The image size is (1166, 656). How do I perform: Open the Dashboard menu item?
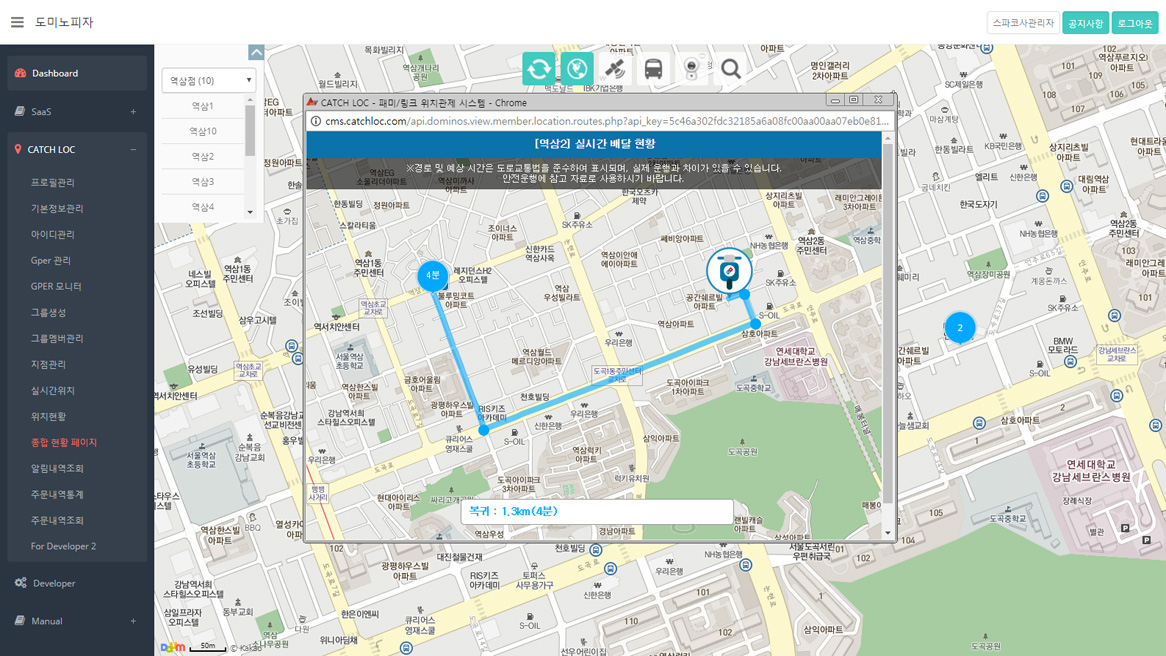point(77,73)
